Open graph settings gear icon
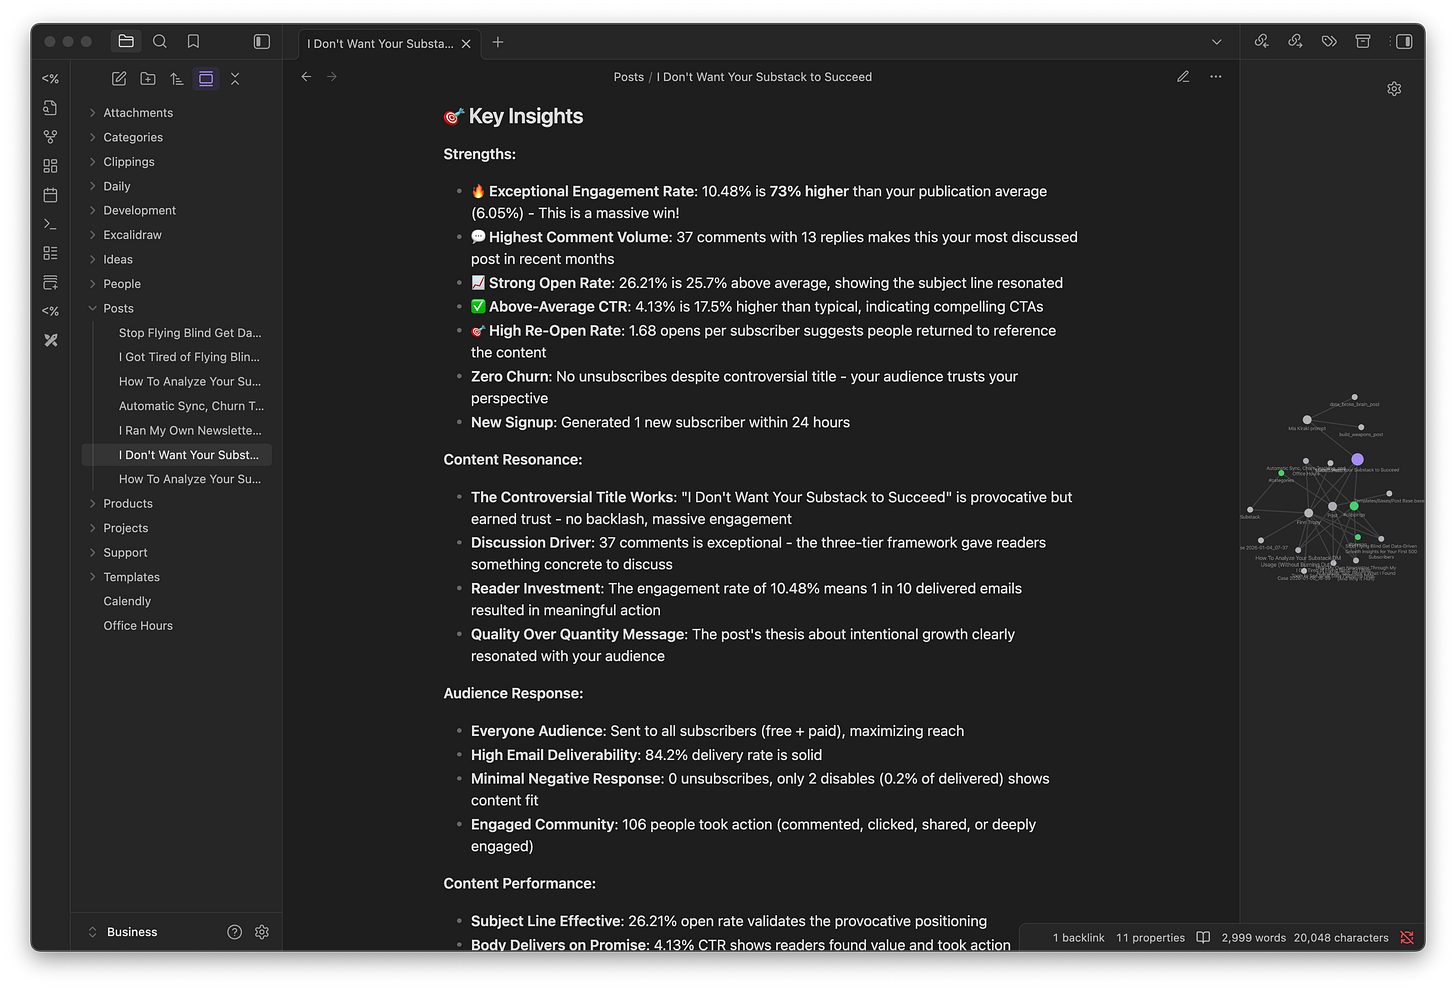 (x=1394, y=89)
